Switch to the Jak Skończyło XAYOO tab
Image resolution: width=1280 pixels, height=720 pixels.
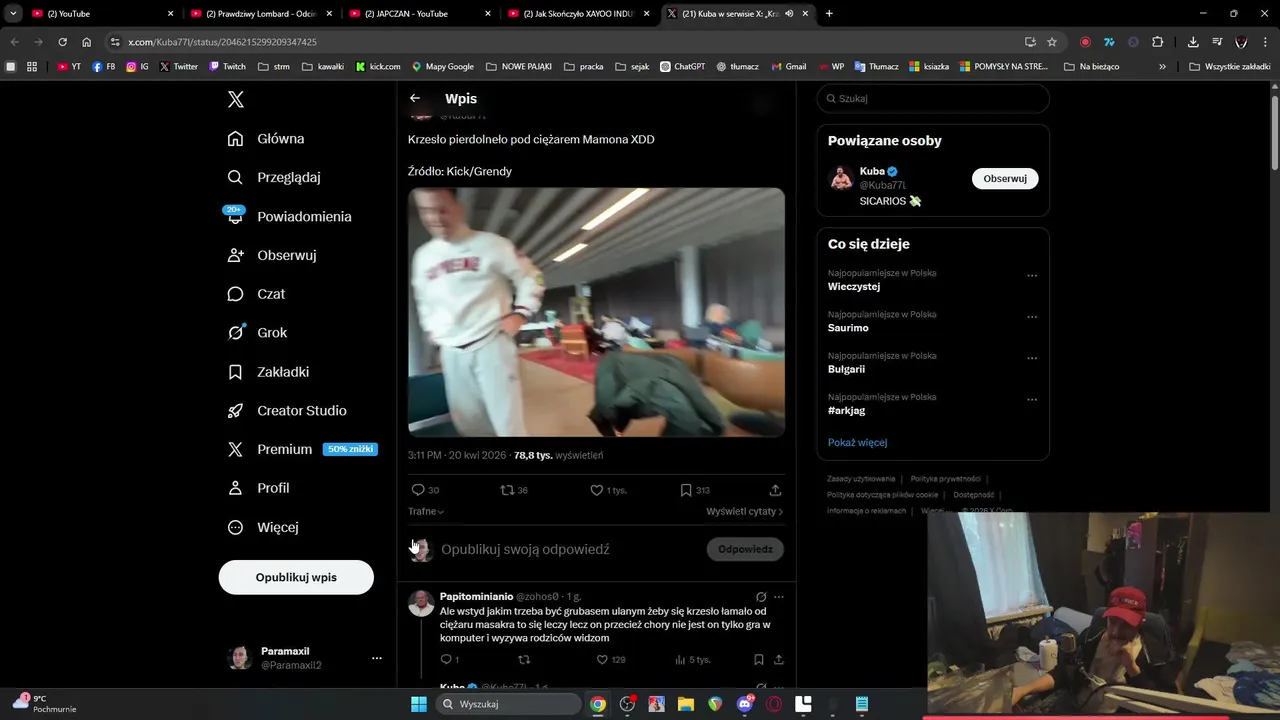[x=578, y=14]
